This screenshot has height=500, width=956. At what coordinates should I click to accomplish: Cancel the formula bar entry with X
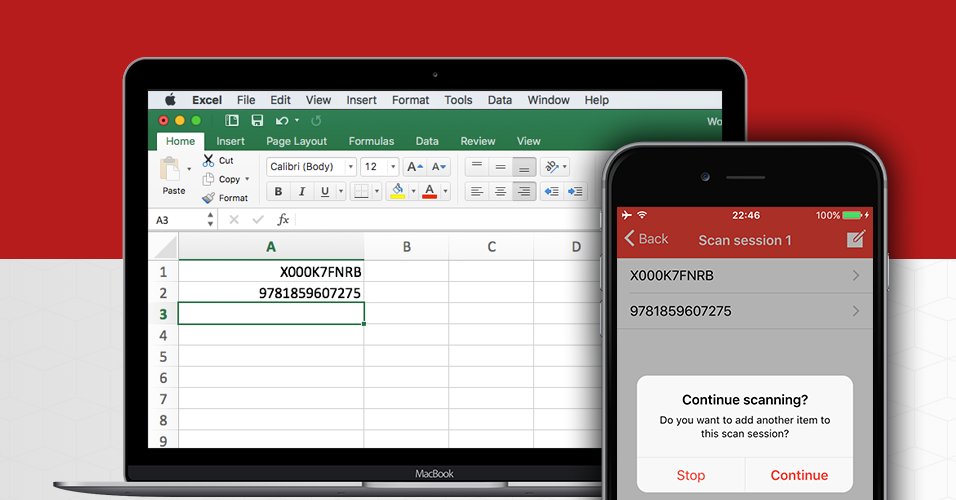coord(234,220)
